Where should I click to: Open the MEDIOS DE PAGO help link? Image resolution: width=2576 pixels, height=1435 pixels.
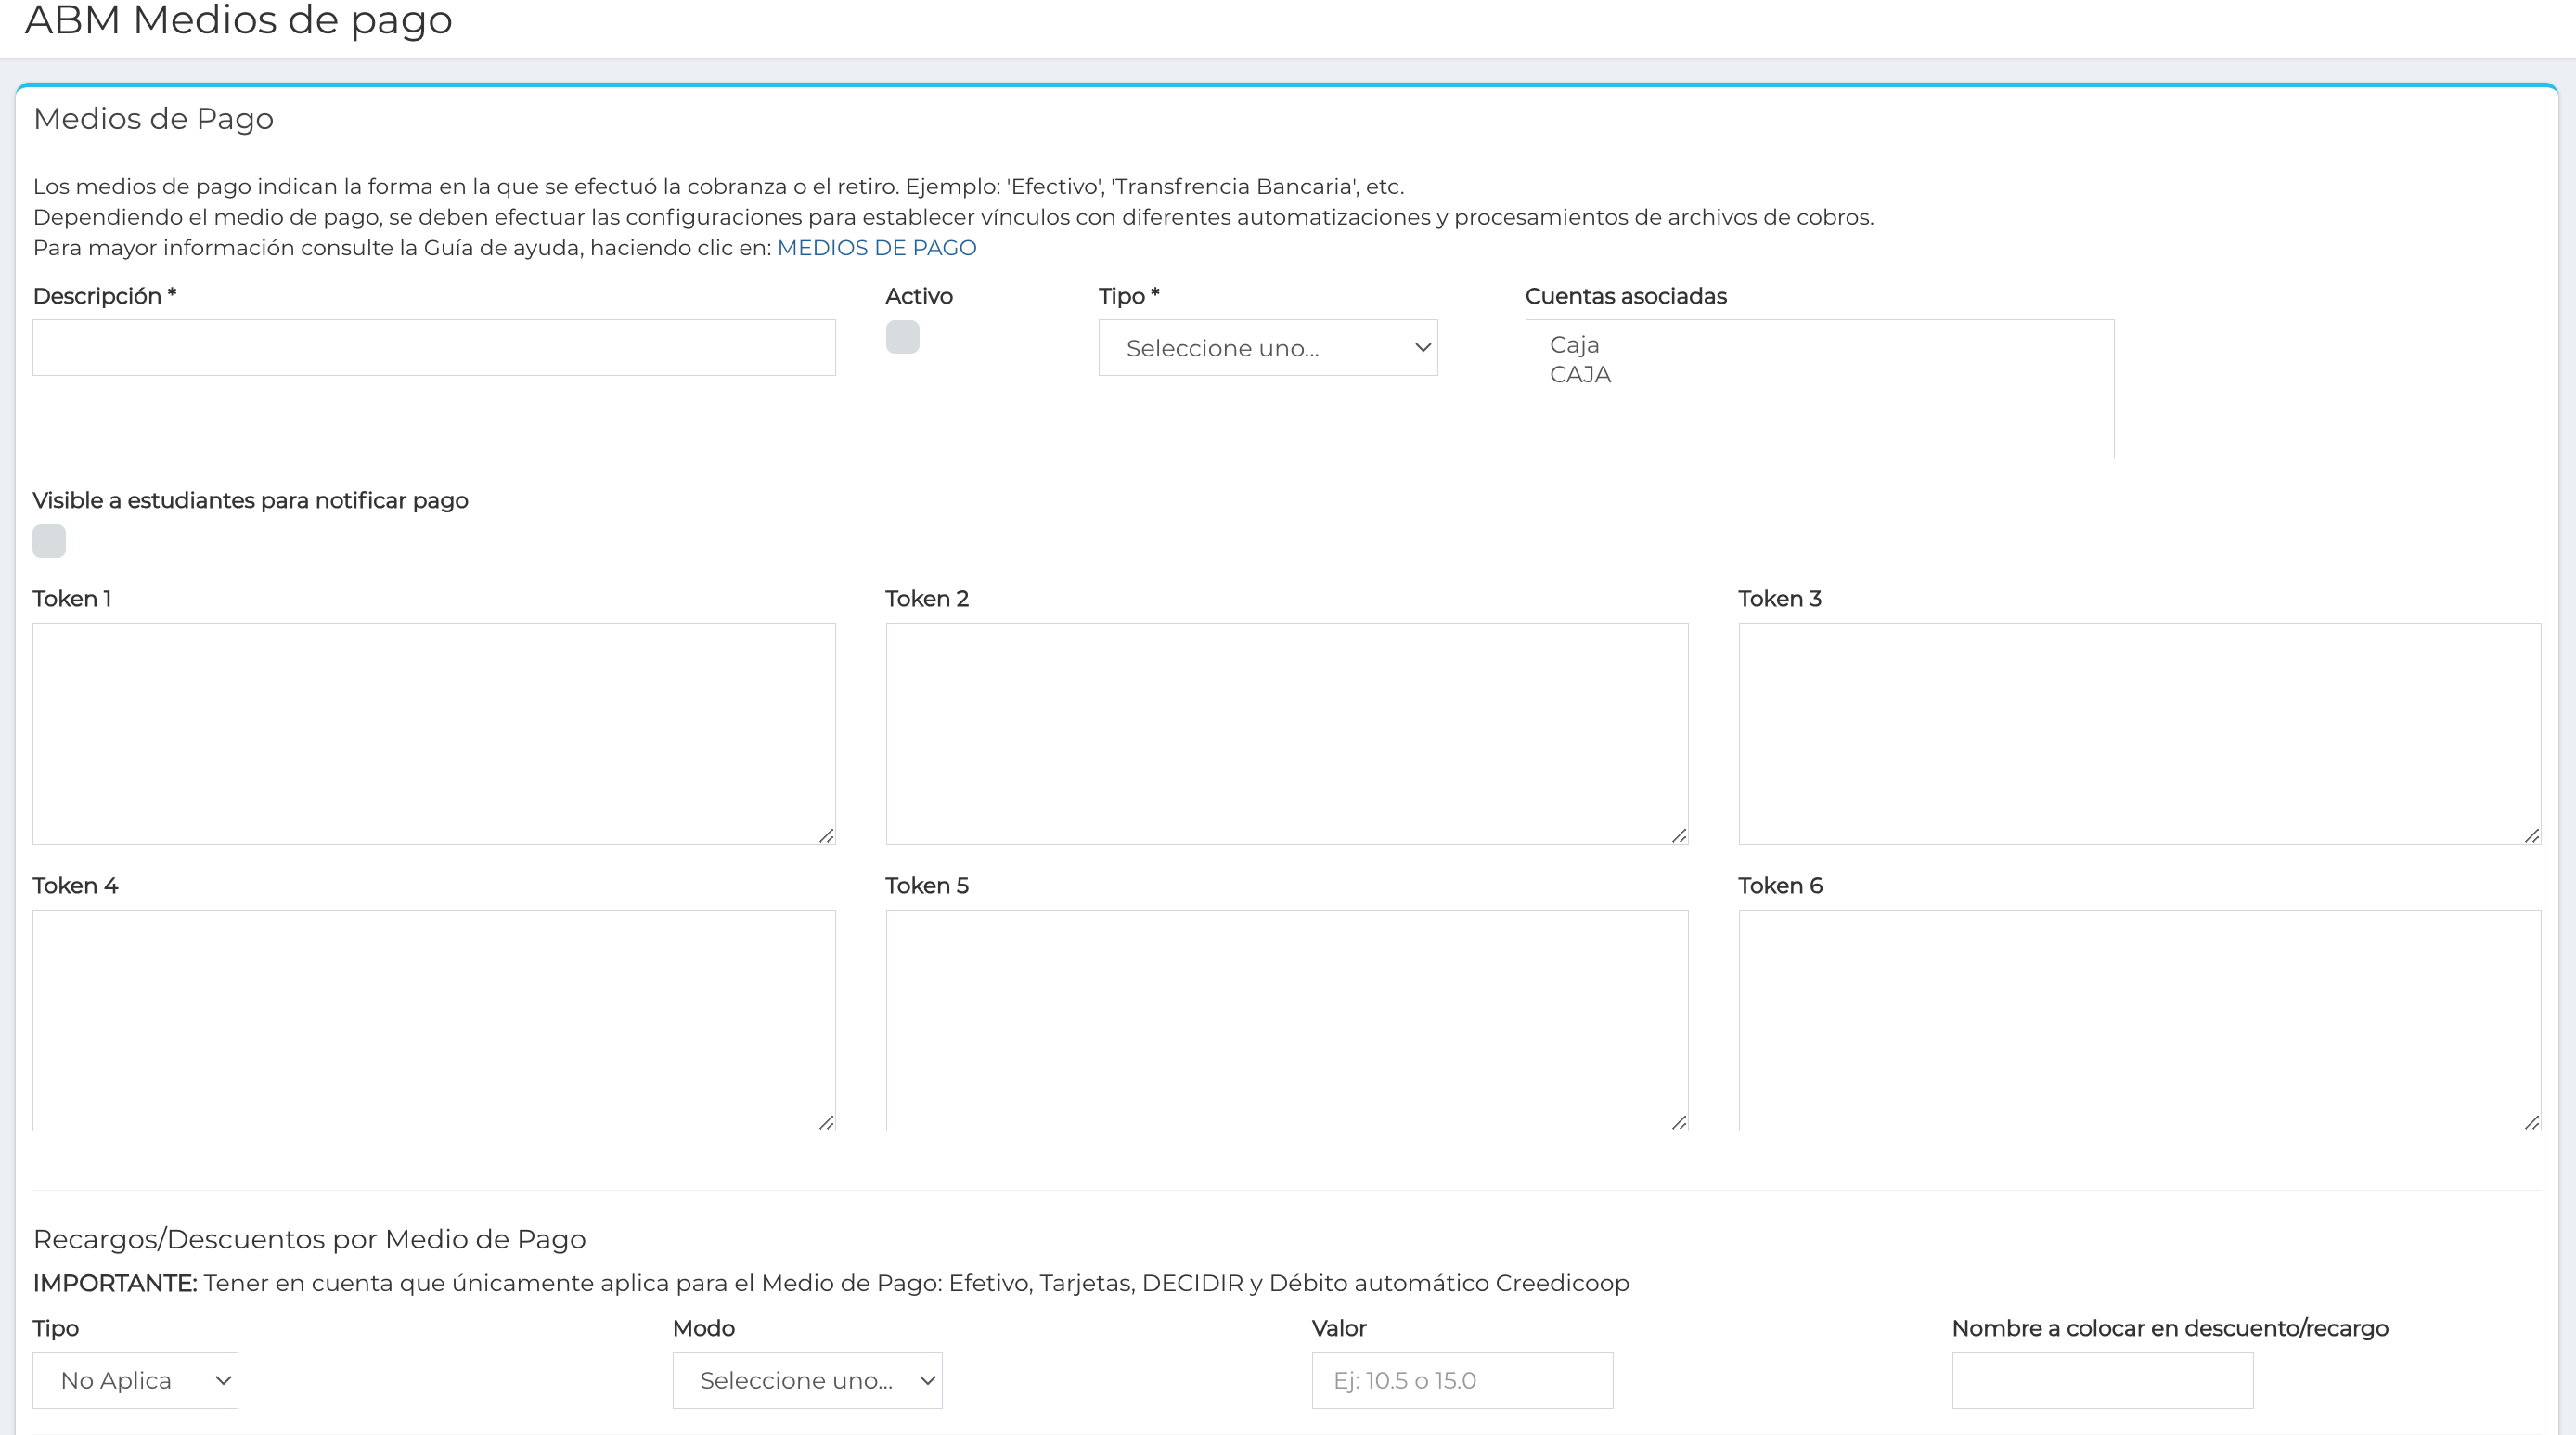tap(876, 248)
